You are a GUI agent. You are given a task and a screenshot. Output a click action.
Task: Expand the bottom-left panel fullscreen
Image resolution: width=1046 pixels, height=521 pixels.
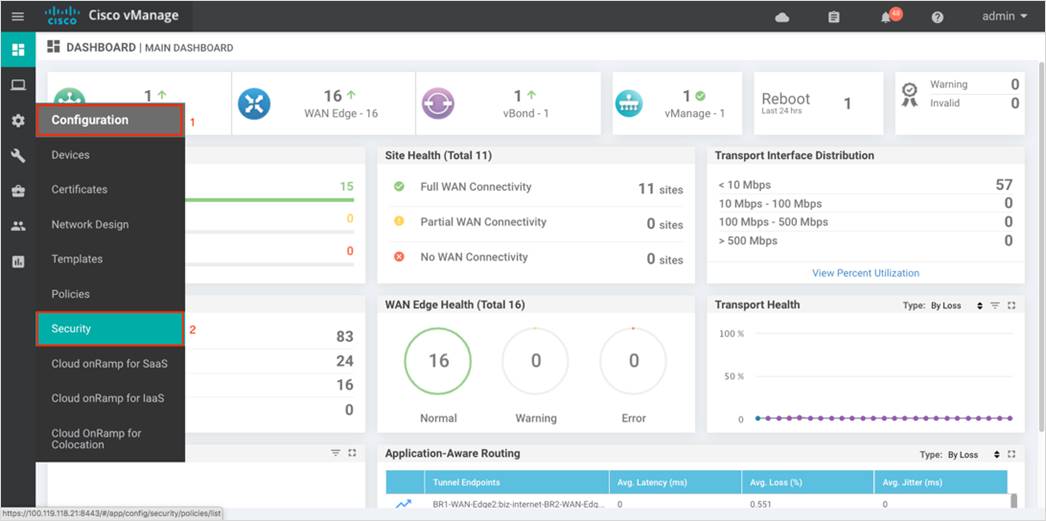[352, 453]
